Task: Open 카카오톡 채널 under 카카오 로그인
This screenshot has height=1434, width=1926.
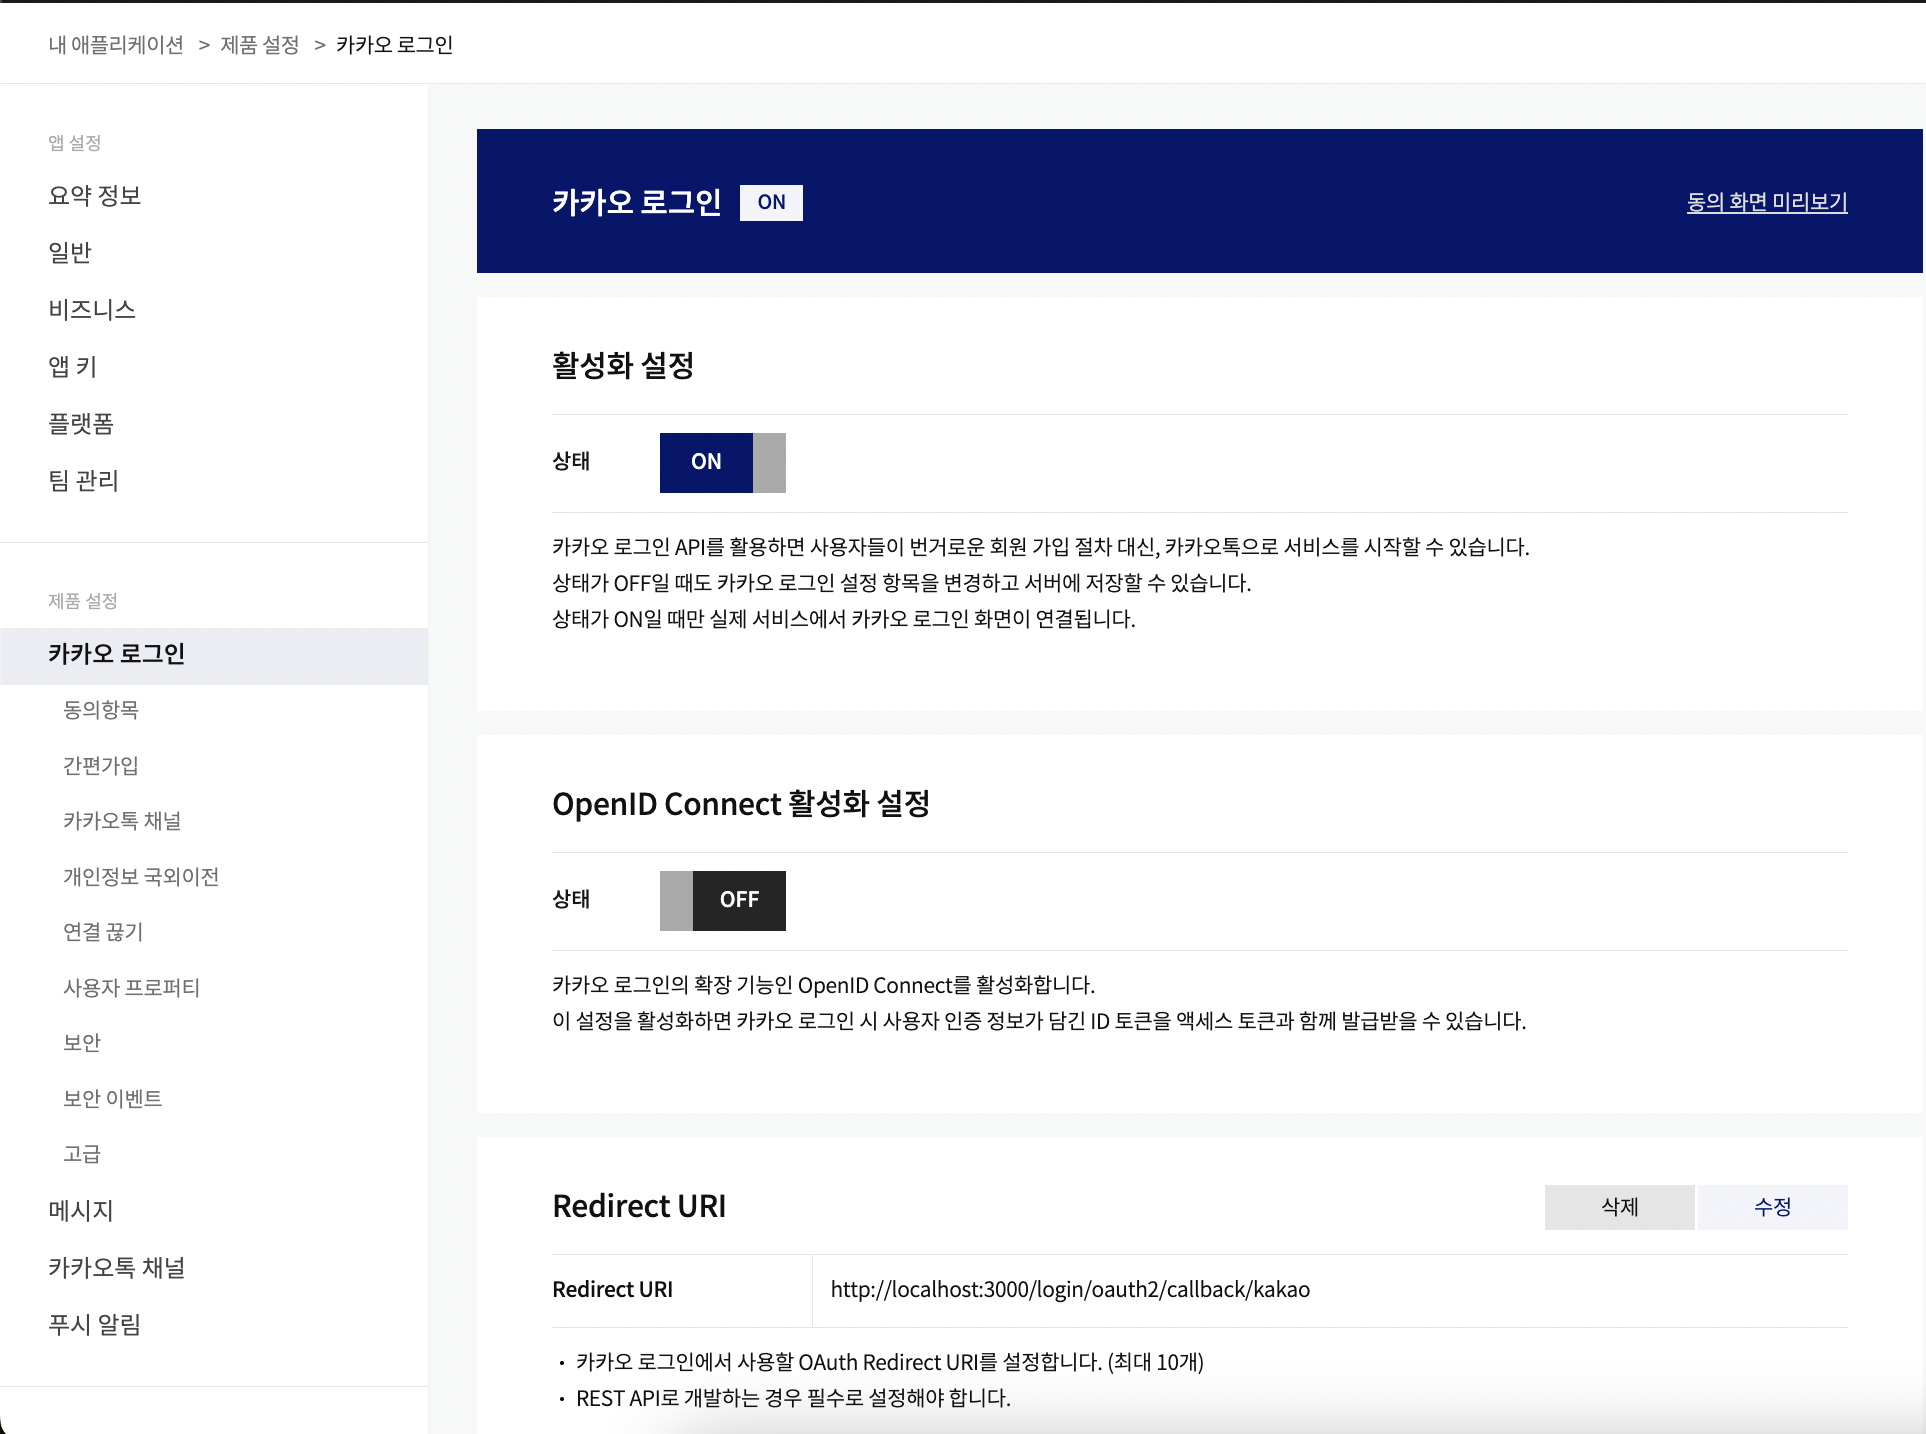Action: [x=122, y=821]
